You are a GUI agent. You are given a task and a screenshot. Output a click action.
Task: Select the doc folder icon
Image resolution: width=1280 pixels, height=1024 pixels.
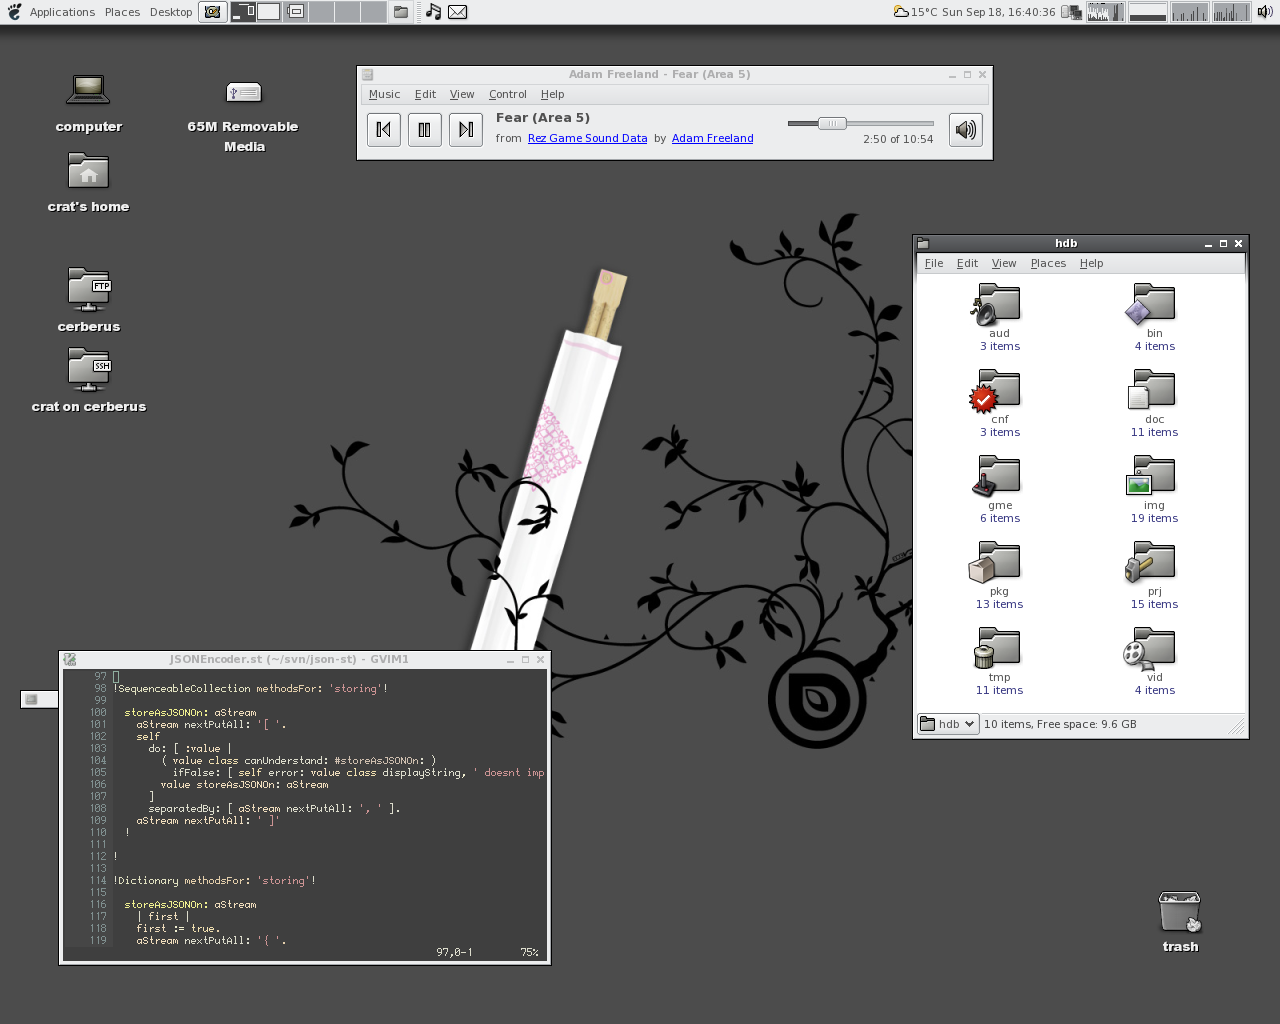(x=1151, y=391)
